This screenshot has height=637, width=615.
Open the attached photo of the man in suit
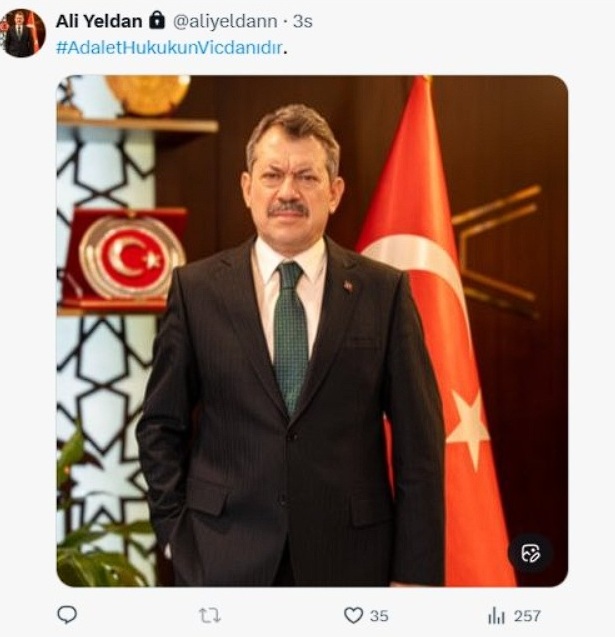(x=312, y=331)
